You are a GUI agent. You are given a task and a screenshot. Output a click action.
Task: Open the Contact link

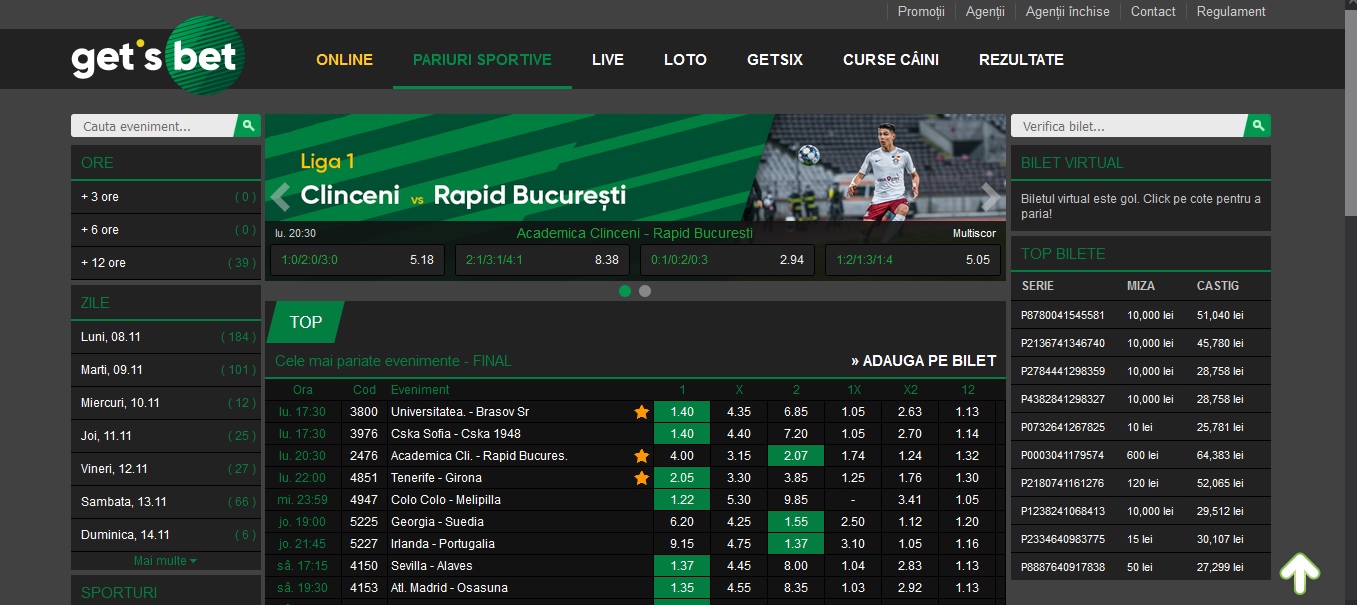[x=1153, y=12]
